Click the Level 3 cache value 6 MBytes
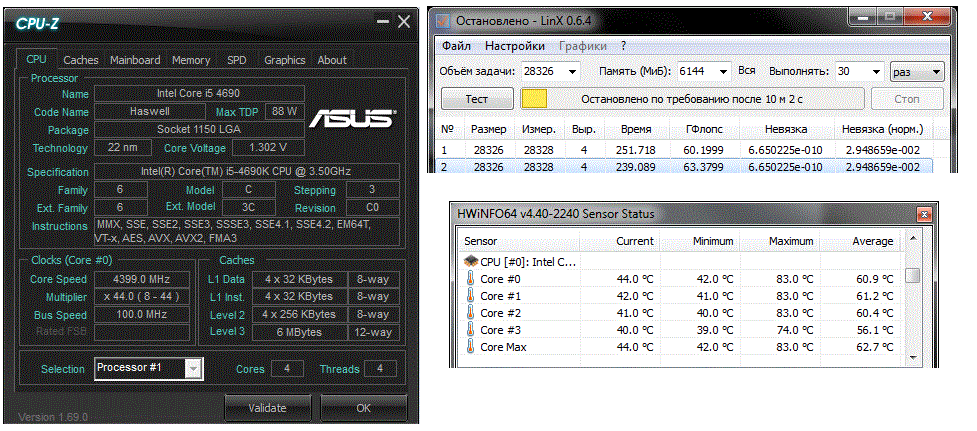 pos(299,332)
